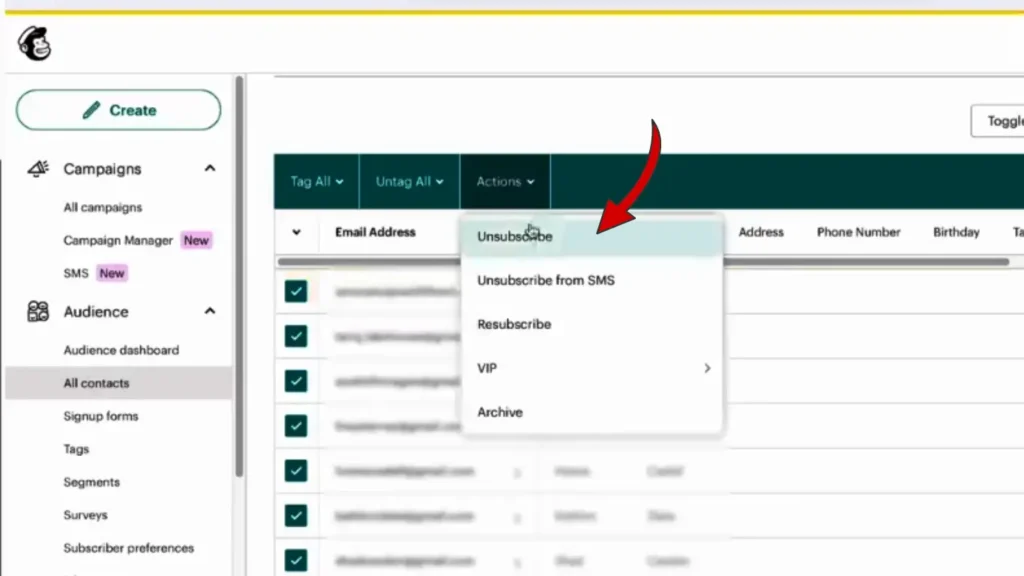Click the Campaigns megaphone icon
1024x576 pixels.
tap(38, 169)
